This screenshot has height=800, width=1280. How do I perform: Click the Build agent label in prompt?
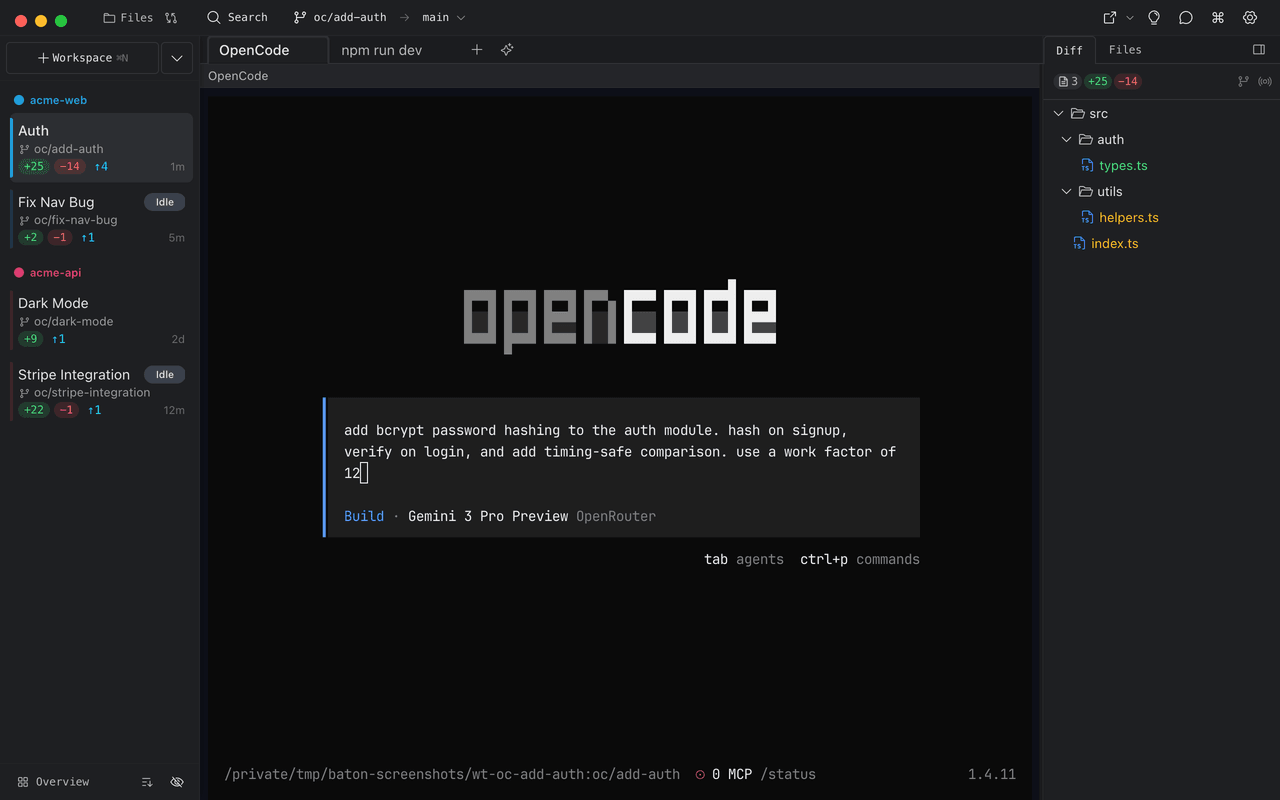(x=364, y=516)
